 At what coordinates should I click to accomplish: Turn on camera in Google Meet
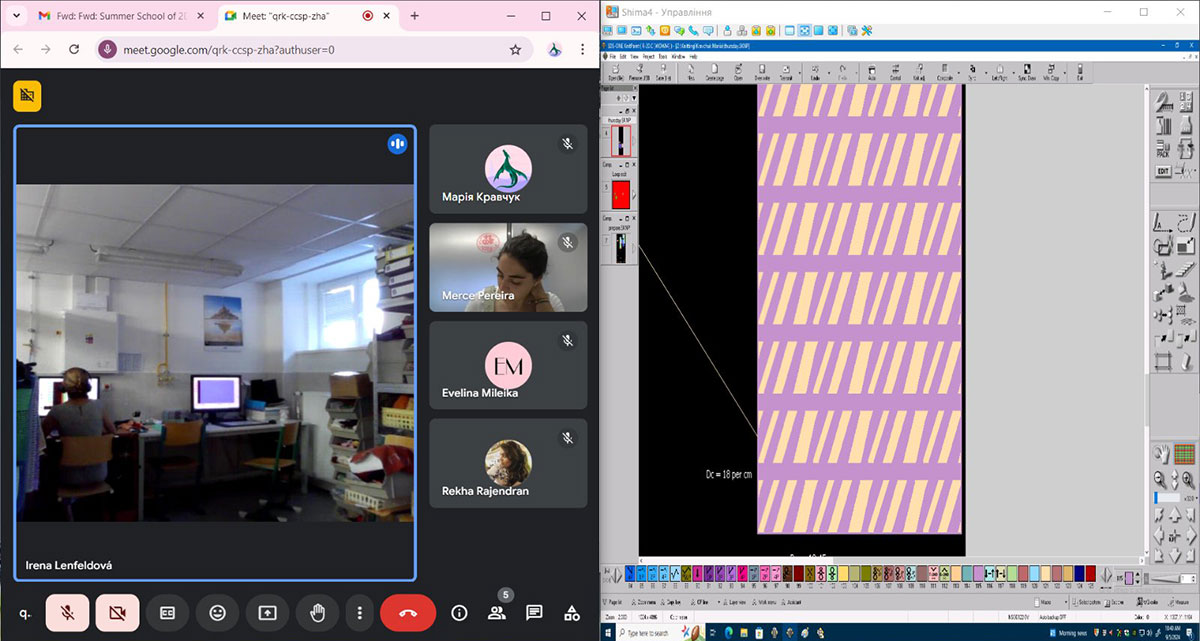coord(117,612)
